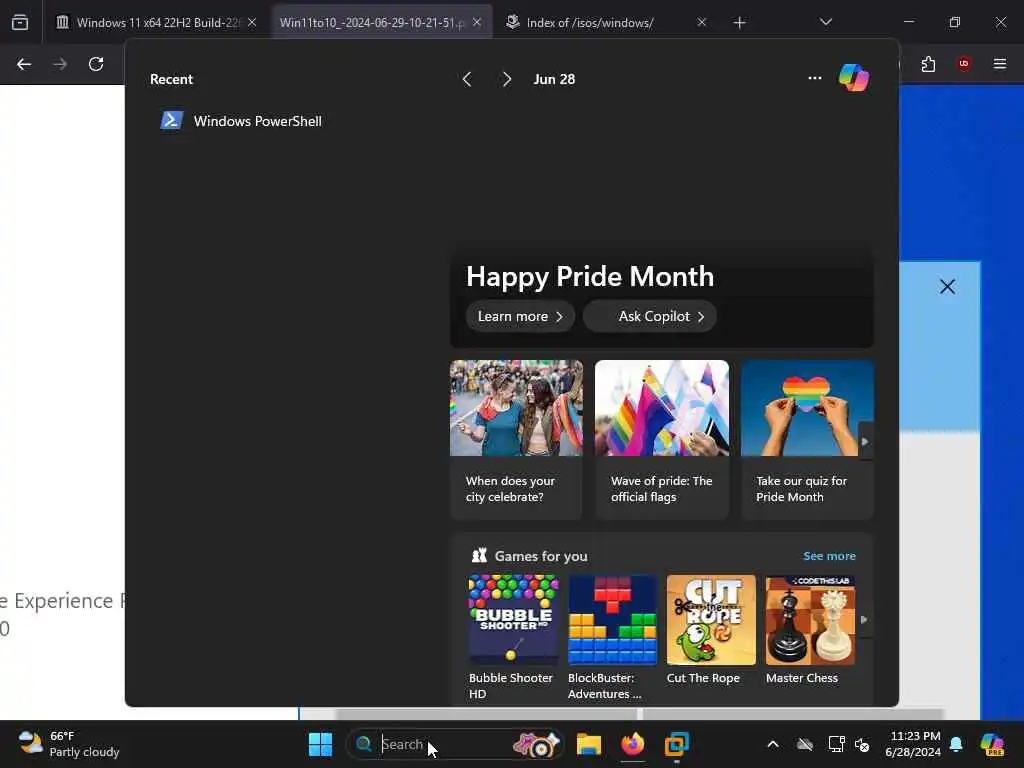Image resolution: width=1024 pixels, height=768 pixels.
Task: Go forward in the browser
Action: click(60, 64)
